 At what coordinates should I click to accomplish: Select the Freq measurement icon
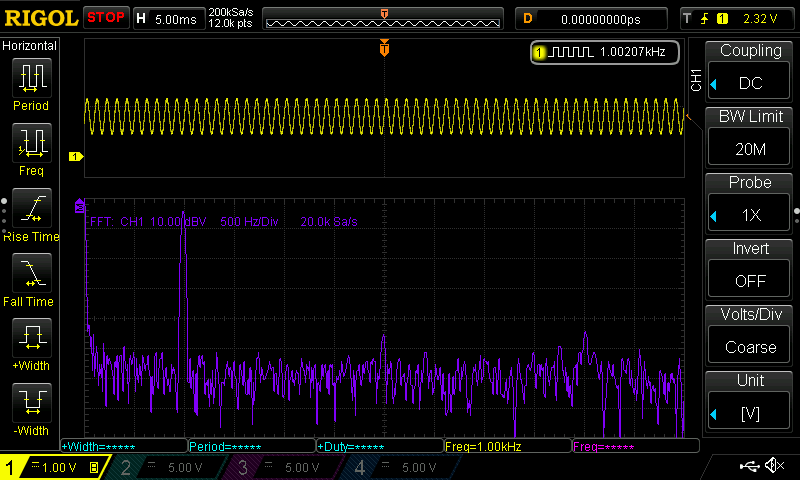30,143
